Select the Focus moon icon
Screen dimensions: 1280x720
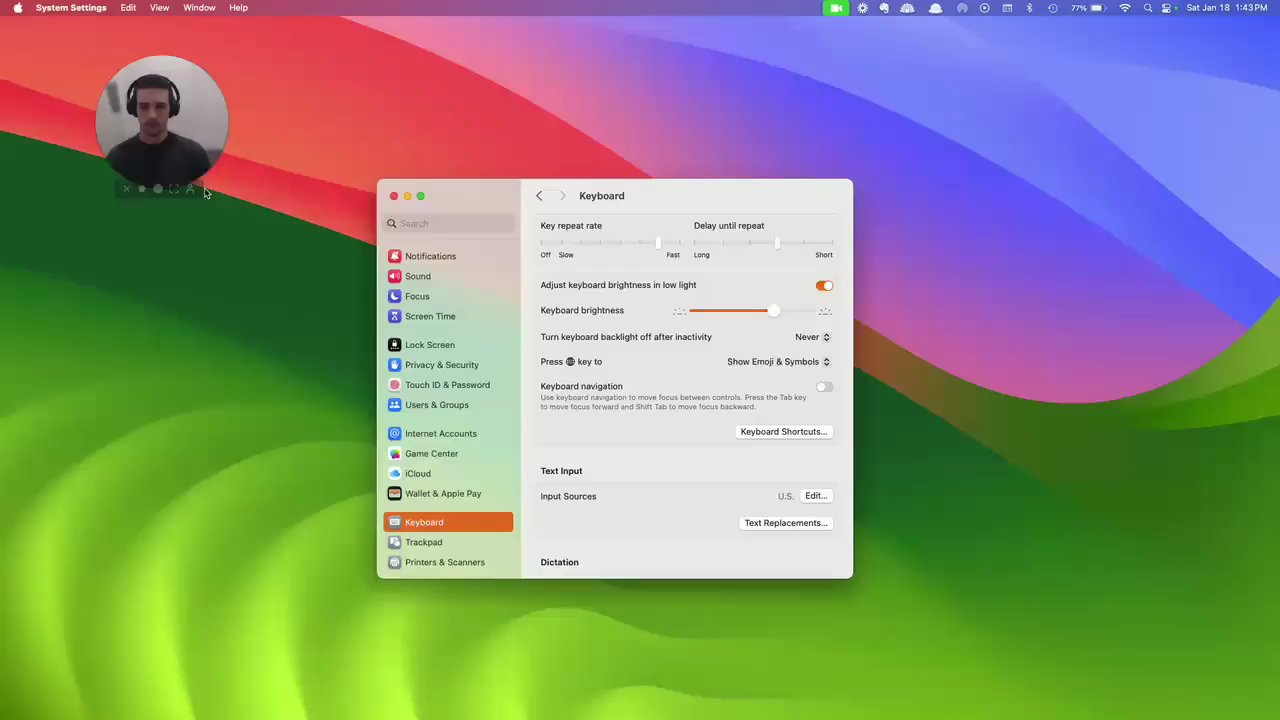pos(395,296)
